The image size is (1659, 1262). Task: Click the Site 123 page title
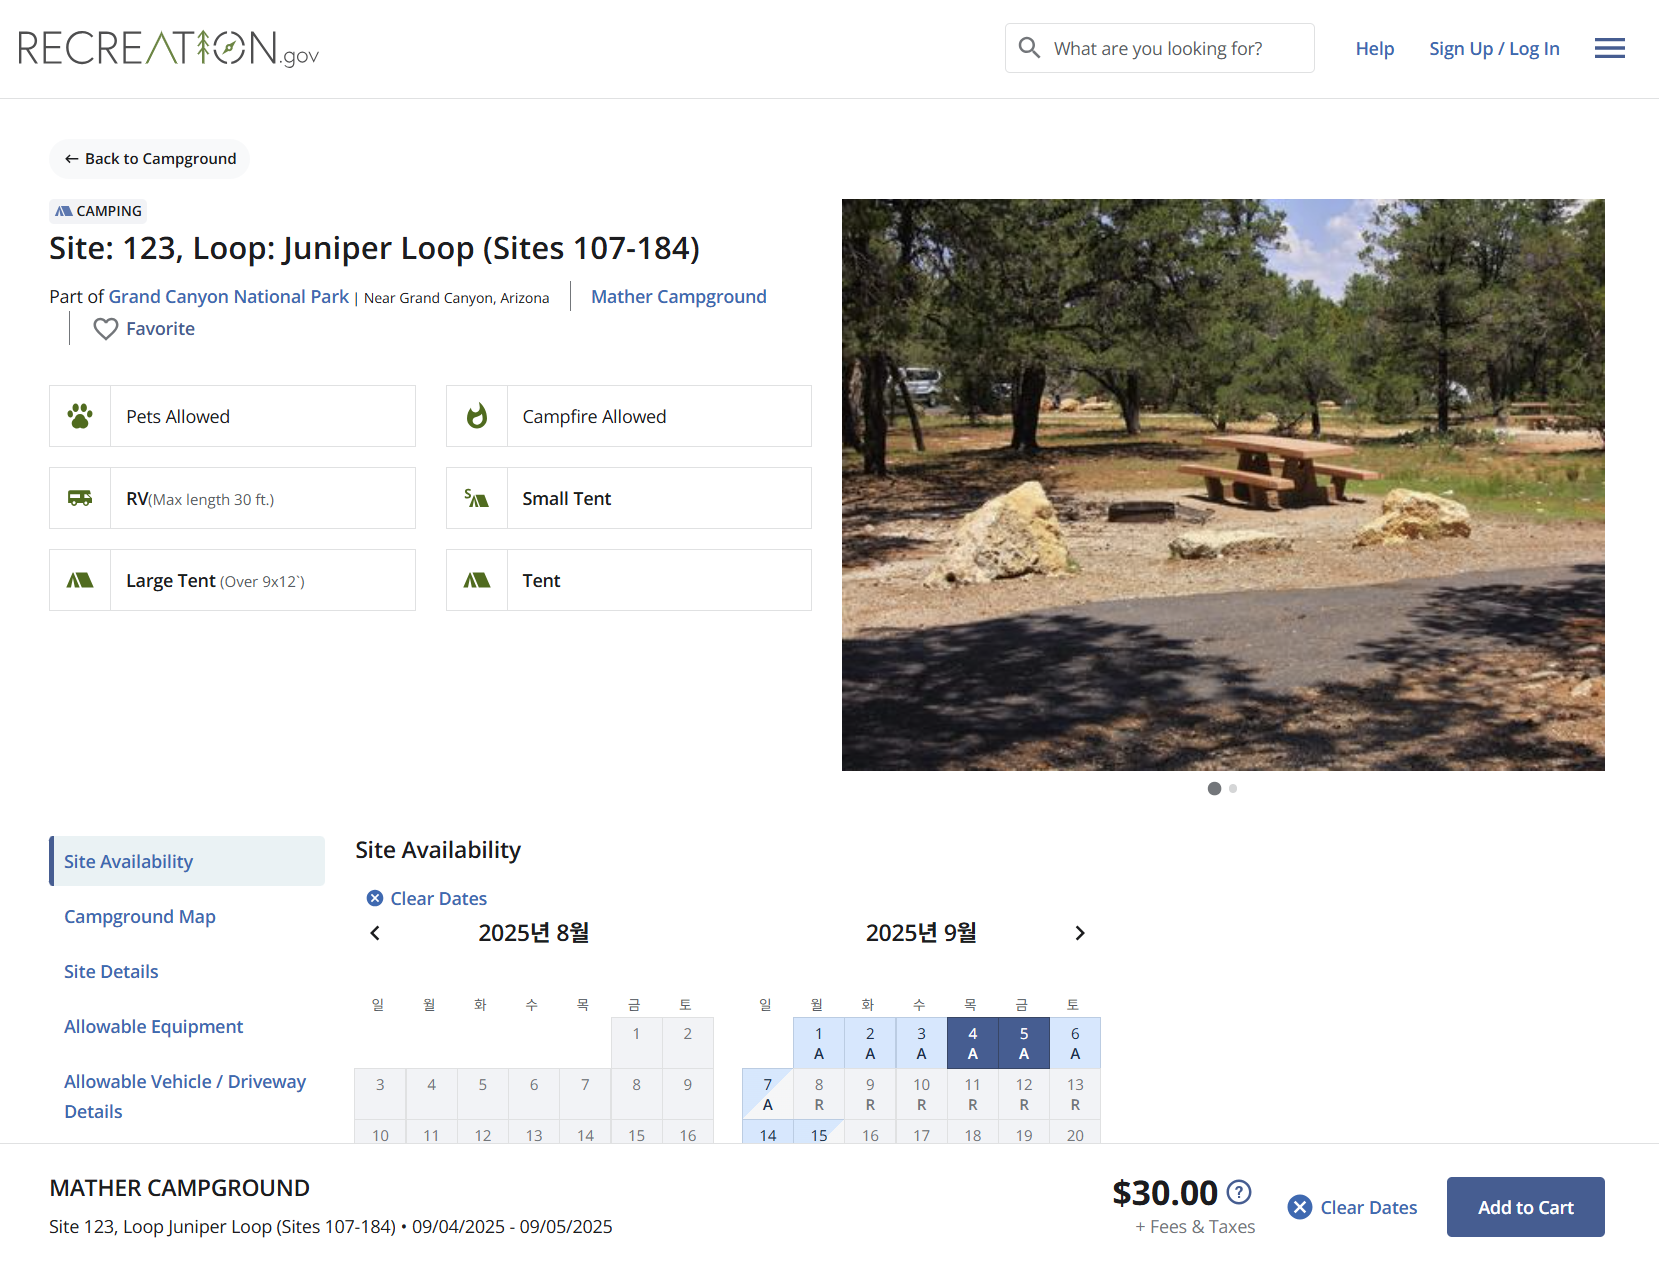coord(374,248)
